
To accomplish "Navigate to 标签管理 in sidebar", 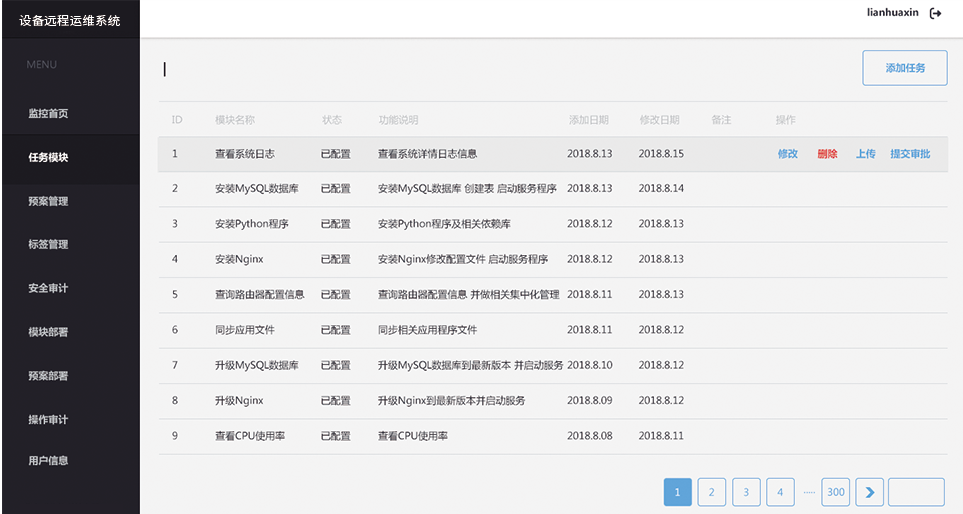I will [48, 245].
